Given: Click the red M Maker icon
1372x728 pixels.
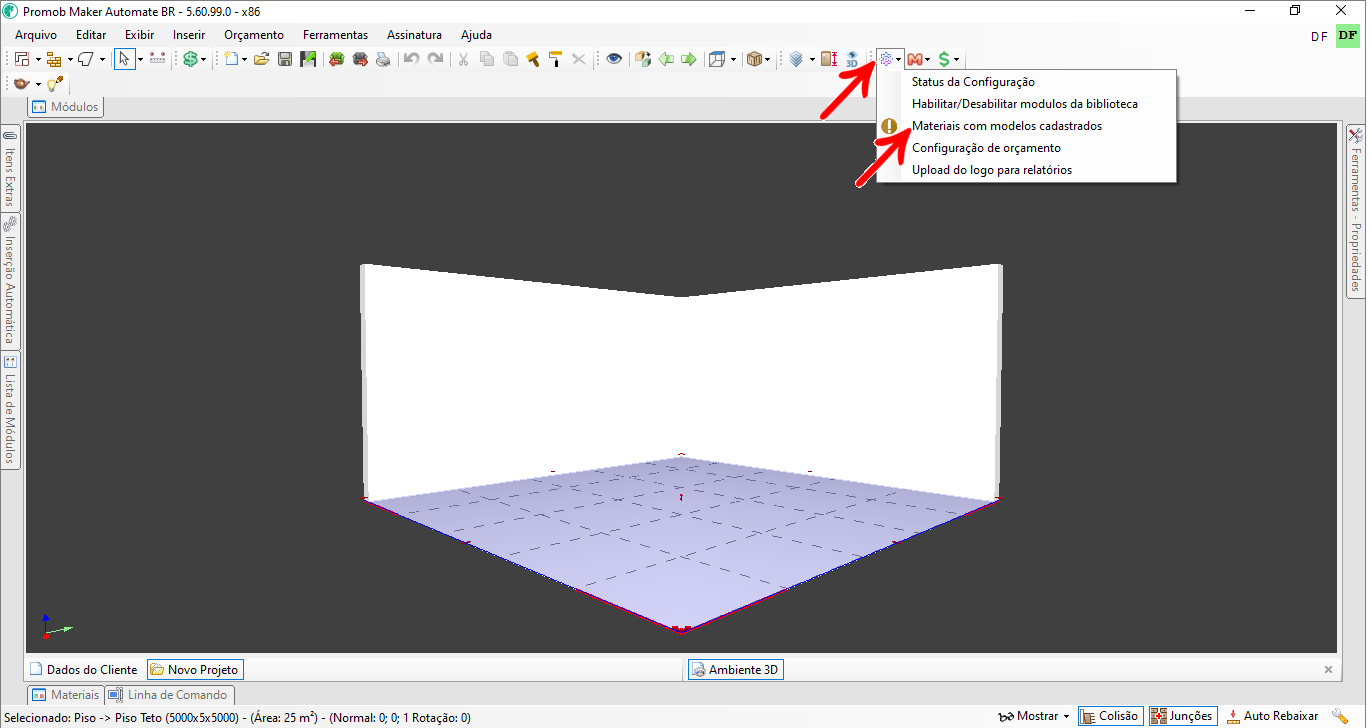Looking at the screenshot, I should (x=915, y=60).
